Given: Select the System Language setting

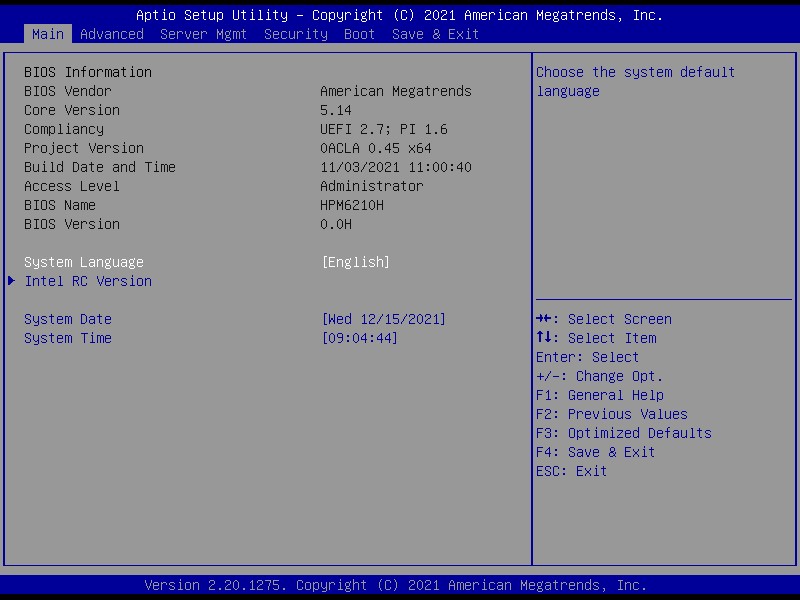Looking at the screenshot, I should (84, 262).
